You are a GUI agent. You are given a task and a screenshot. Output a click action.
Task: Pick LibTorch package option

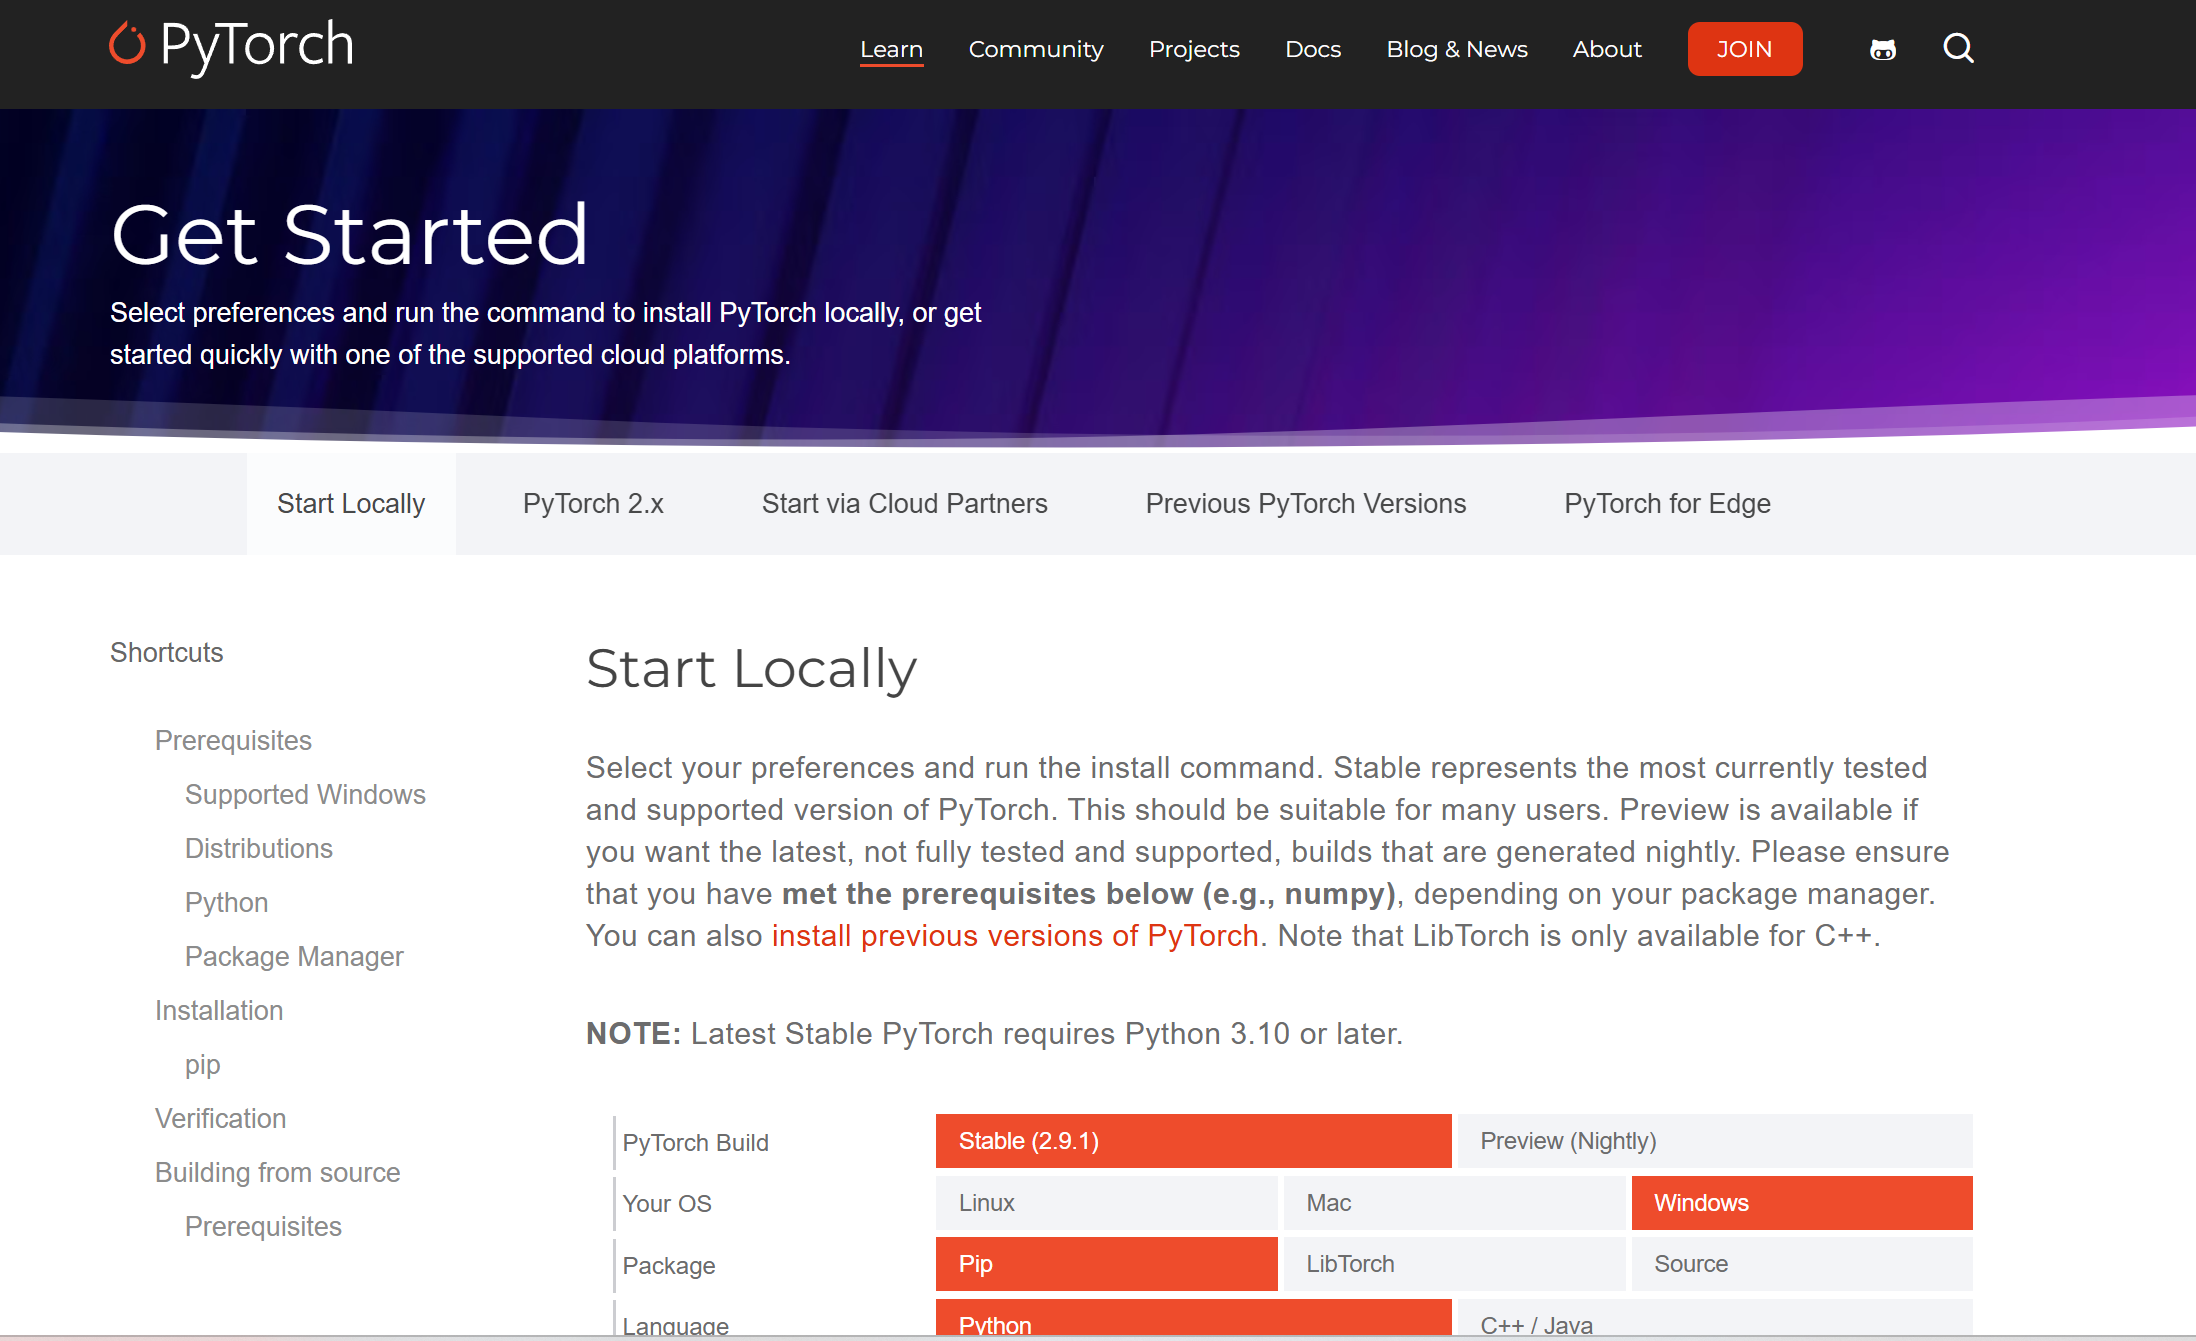pyautogui.click(x=1453, y=1264)
